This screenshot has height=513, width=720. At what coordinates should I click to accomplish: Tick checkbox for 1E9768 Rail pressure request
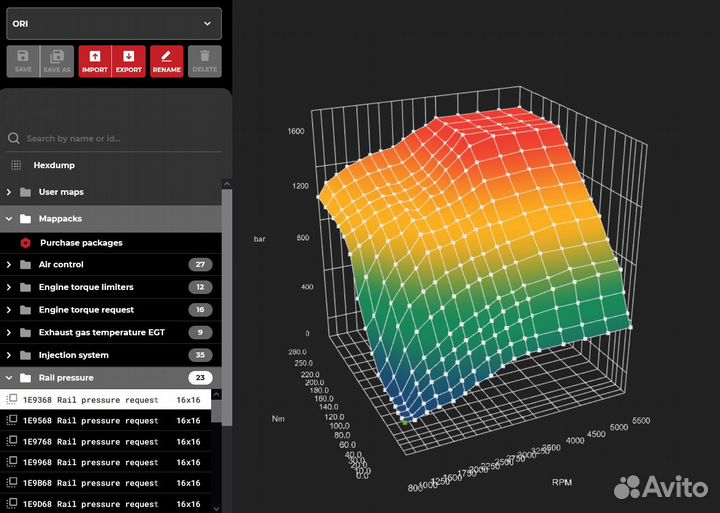[x=12, y=441]
